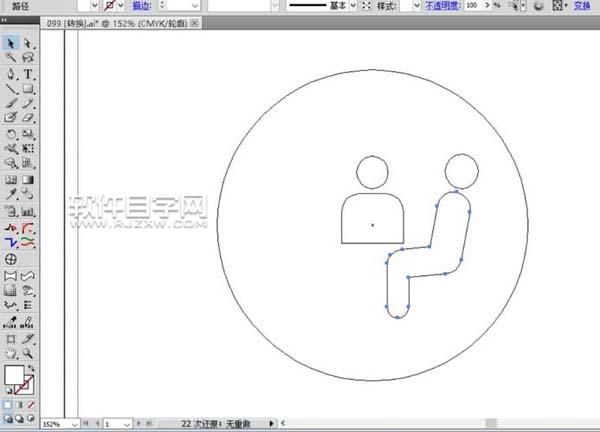The image size is (600, 432).
Task: Select the Pencil tool
Action: (28, 103)
